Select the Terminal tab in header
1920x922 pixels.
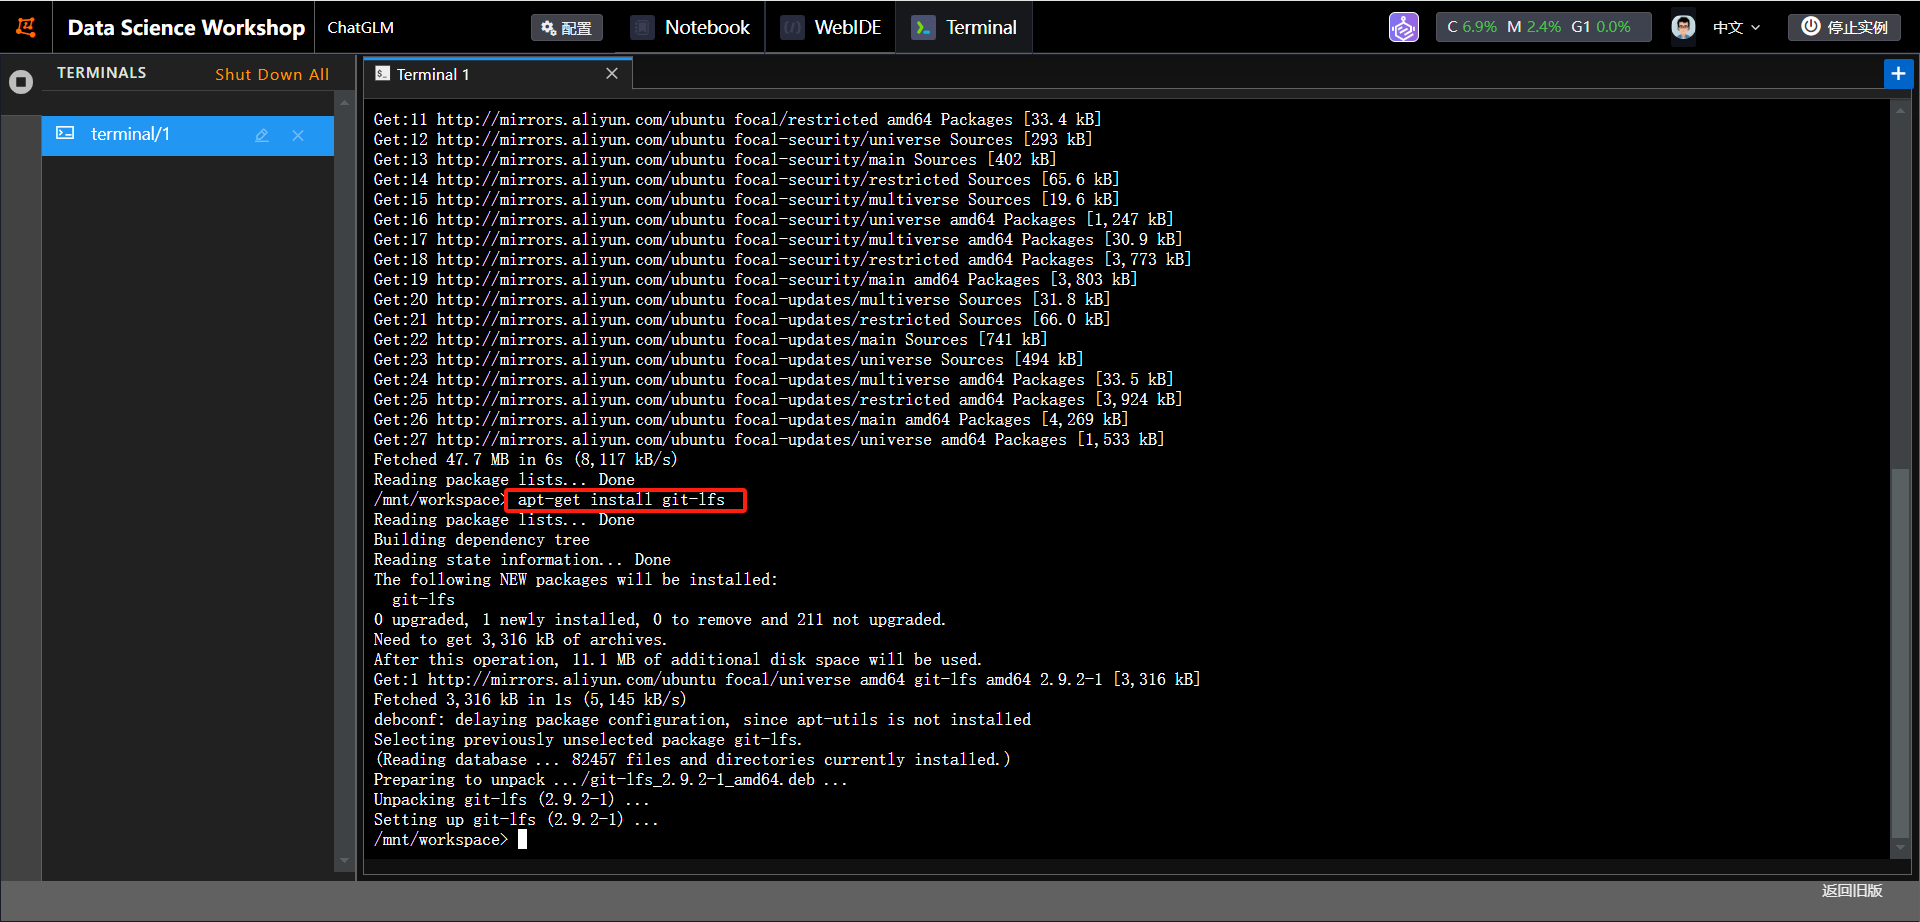(x=966, y=27)
